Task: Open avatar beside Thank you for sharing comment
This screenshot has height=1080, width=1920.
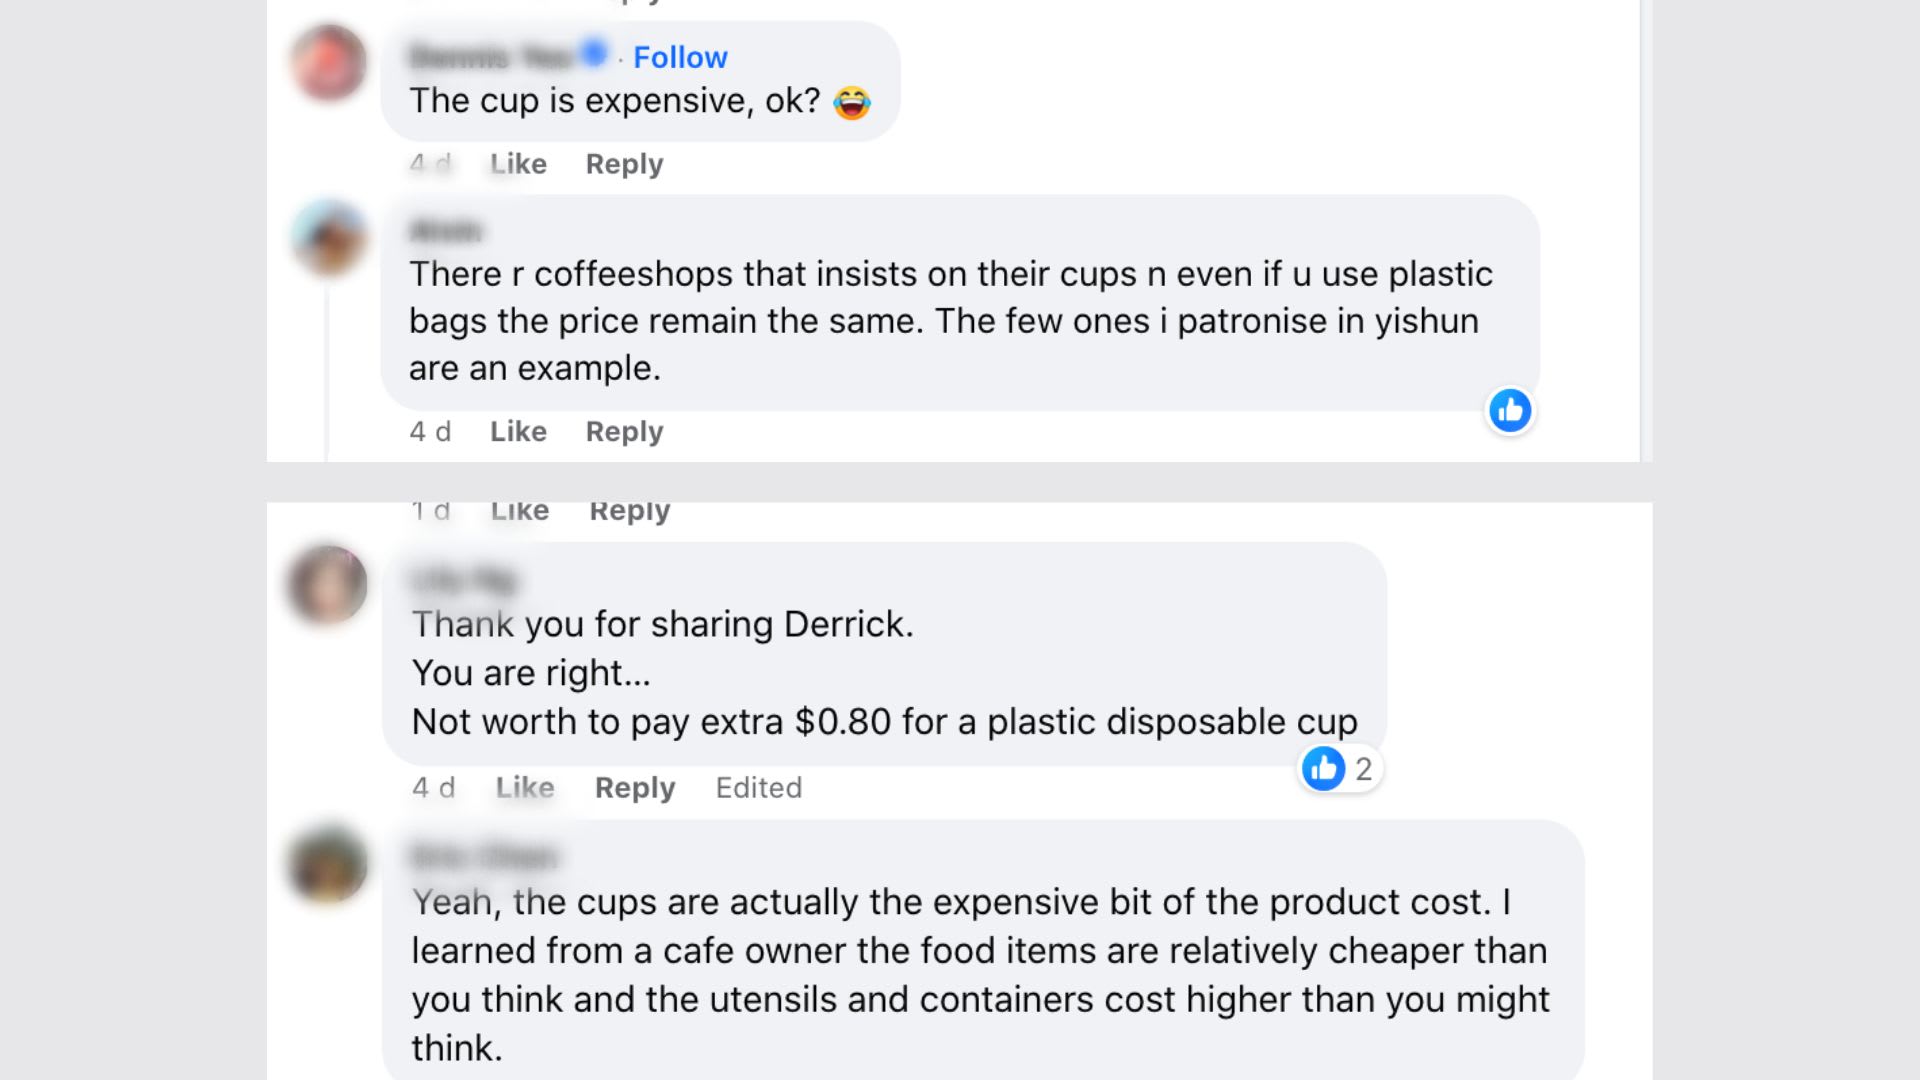Action: pos(328,584)
